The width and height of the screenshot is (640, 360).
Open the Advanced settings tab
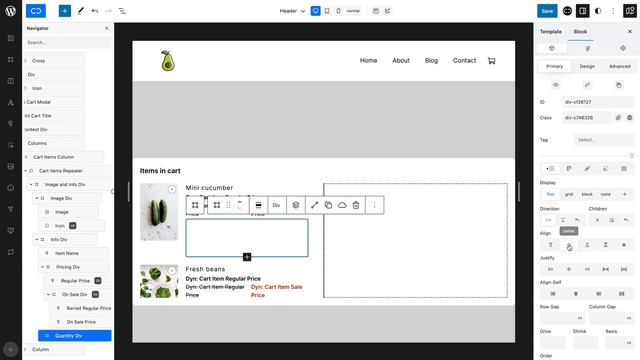pyautogui.click(x=620, y=66)
